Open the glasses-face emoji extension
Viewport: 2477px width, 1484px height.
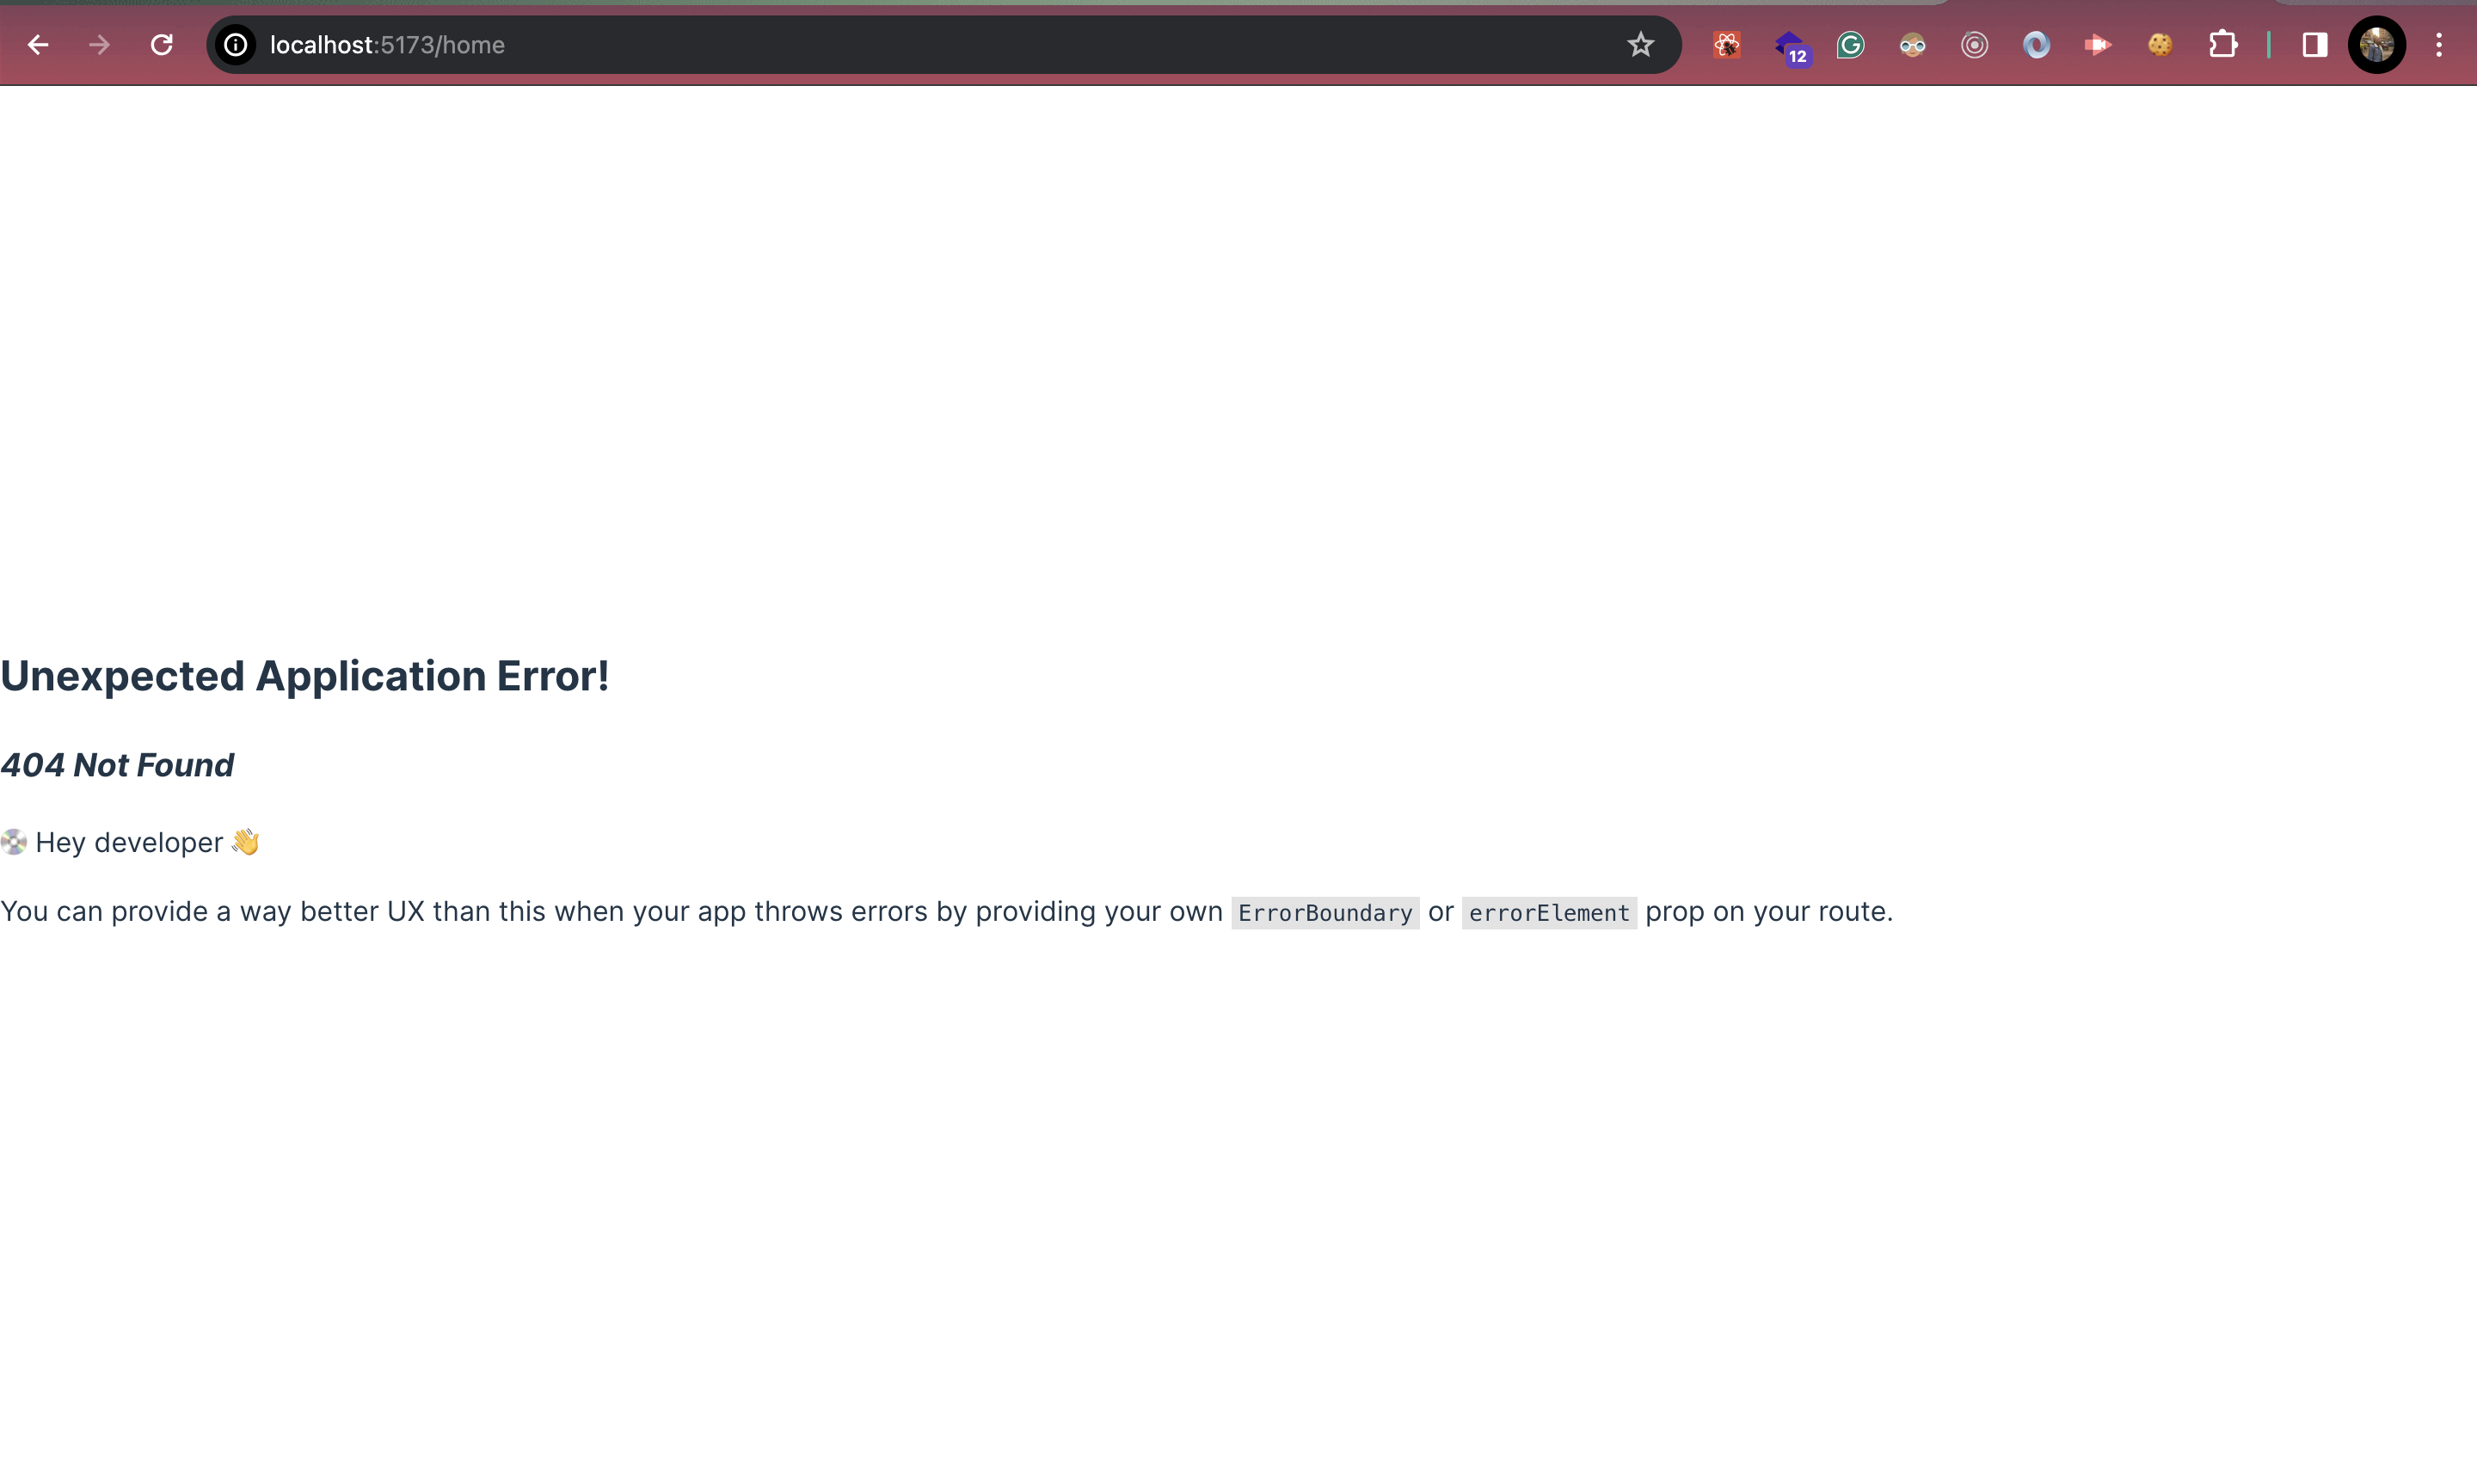[x=1912, y=45]
